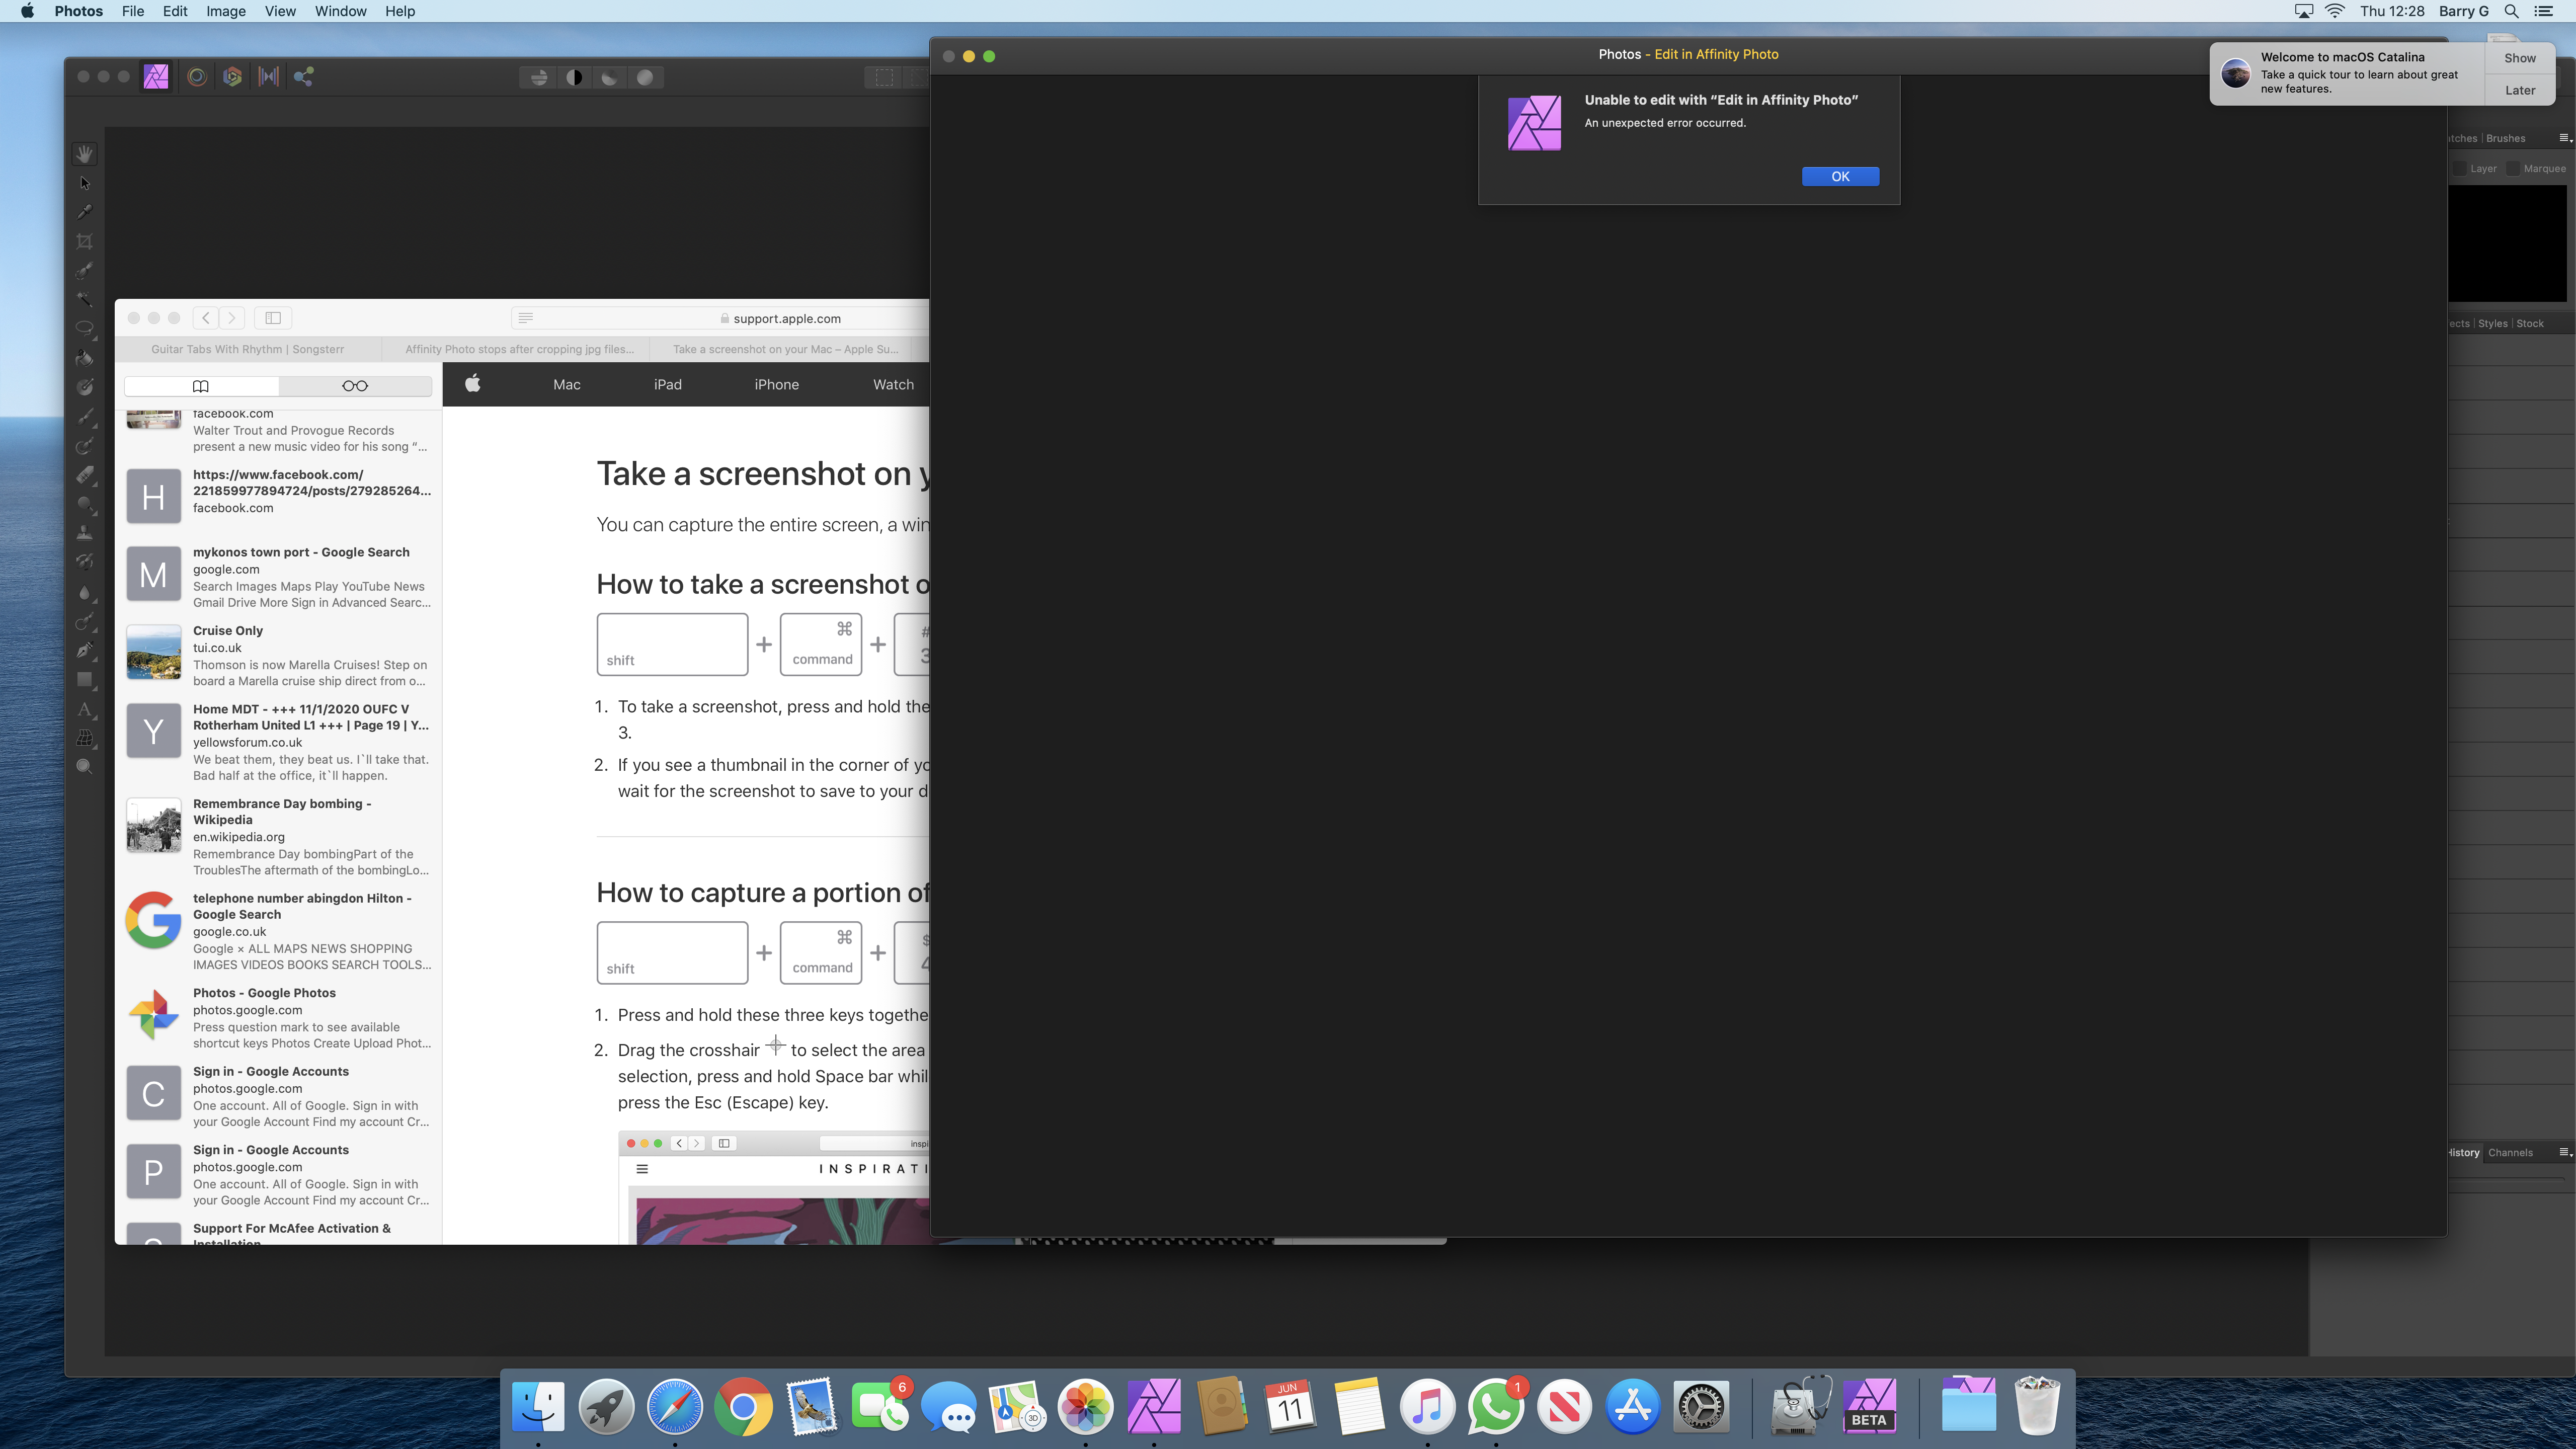Switch to Channels panel tab
This screenshot has width=2576, height=1449.
point(2510,1152)
